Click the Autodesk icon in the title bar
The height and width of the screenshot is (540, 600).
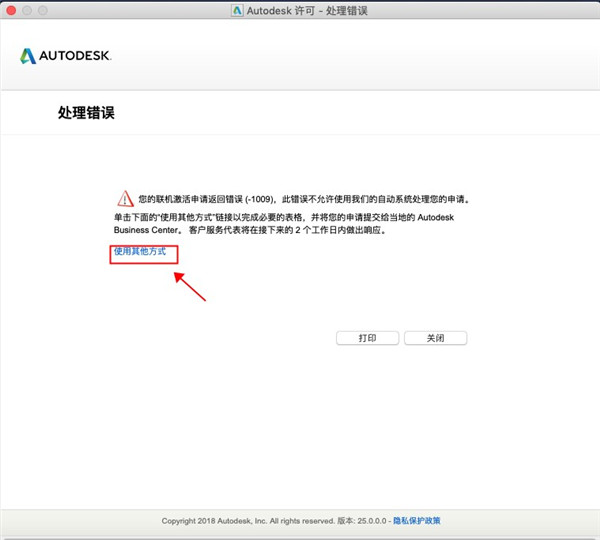coord(237,11)
